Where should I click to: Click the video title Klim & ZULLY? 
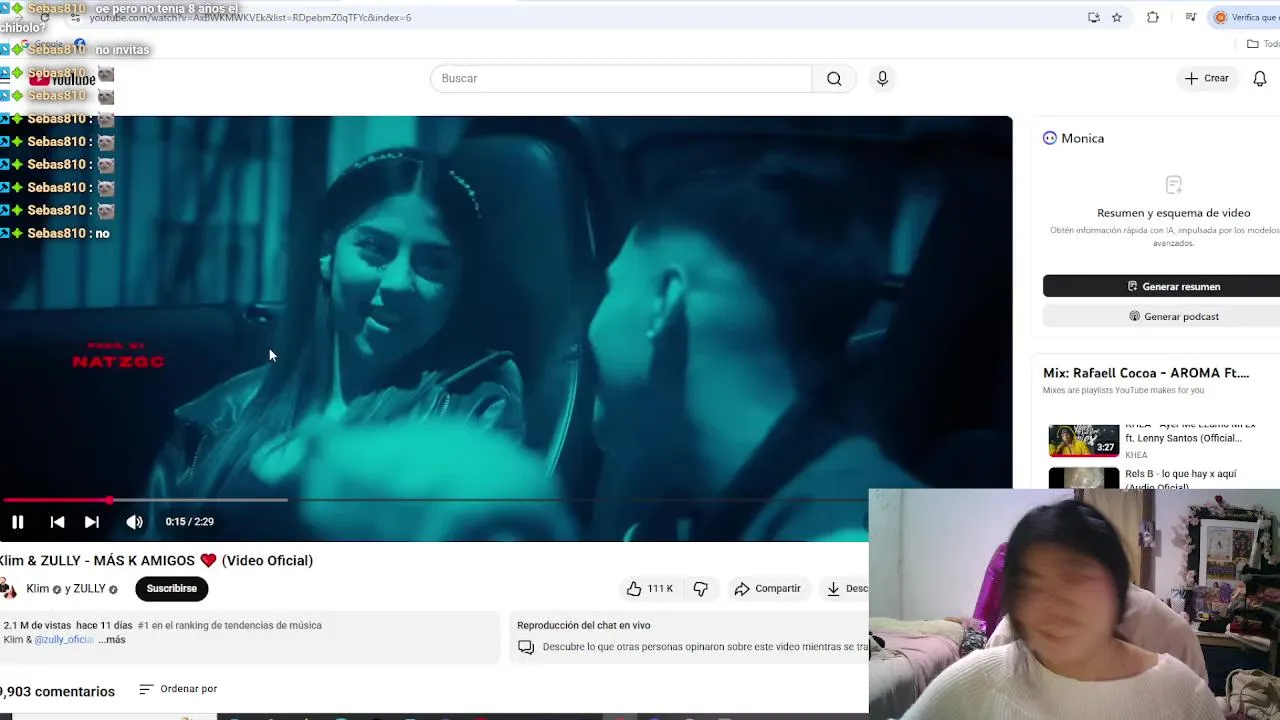157,560
